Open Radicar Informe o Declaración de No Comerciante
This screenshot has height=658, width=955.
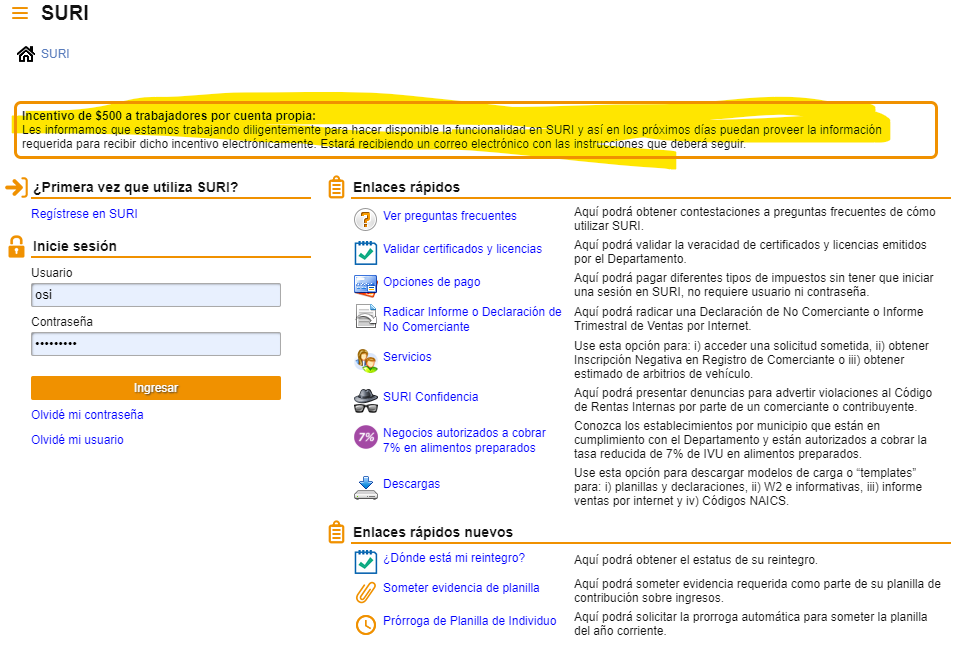pos(472,319)
